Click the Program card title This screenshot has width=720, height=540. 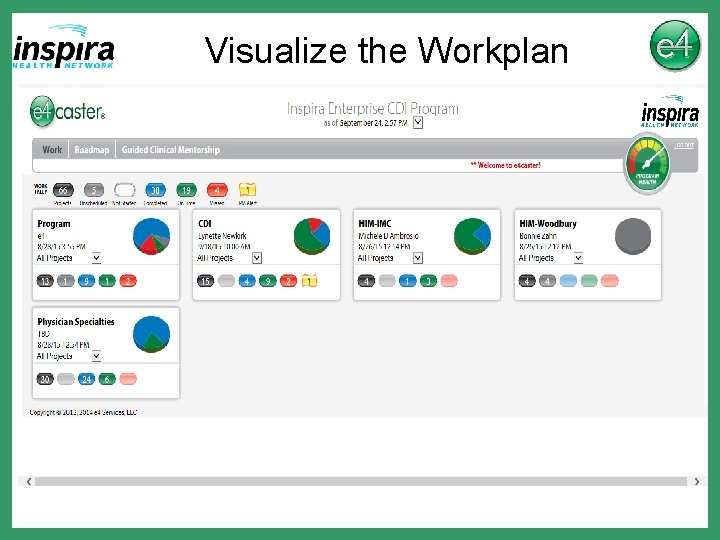tap(54, 224)
